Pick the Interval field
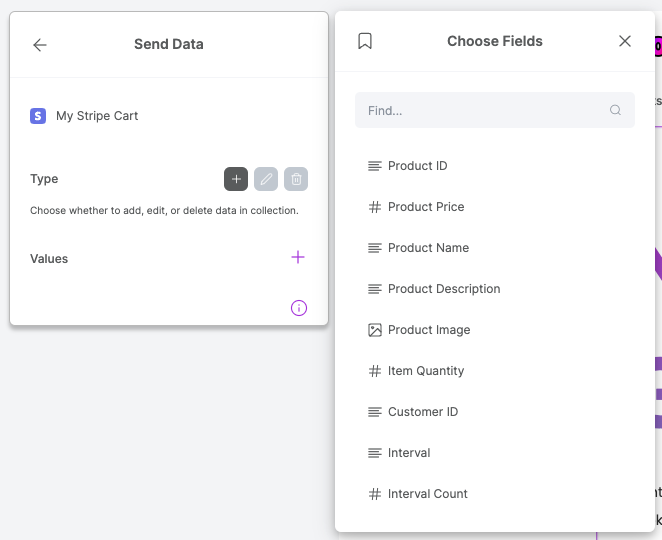This screenshot has width=662, height=540. coord(408,453)
